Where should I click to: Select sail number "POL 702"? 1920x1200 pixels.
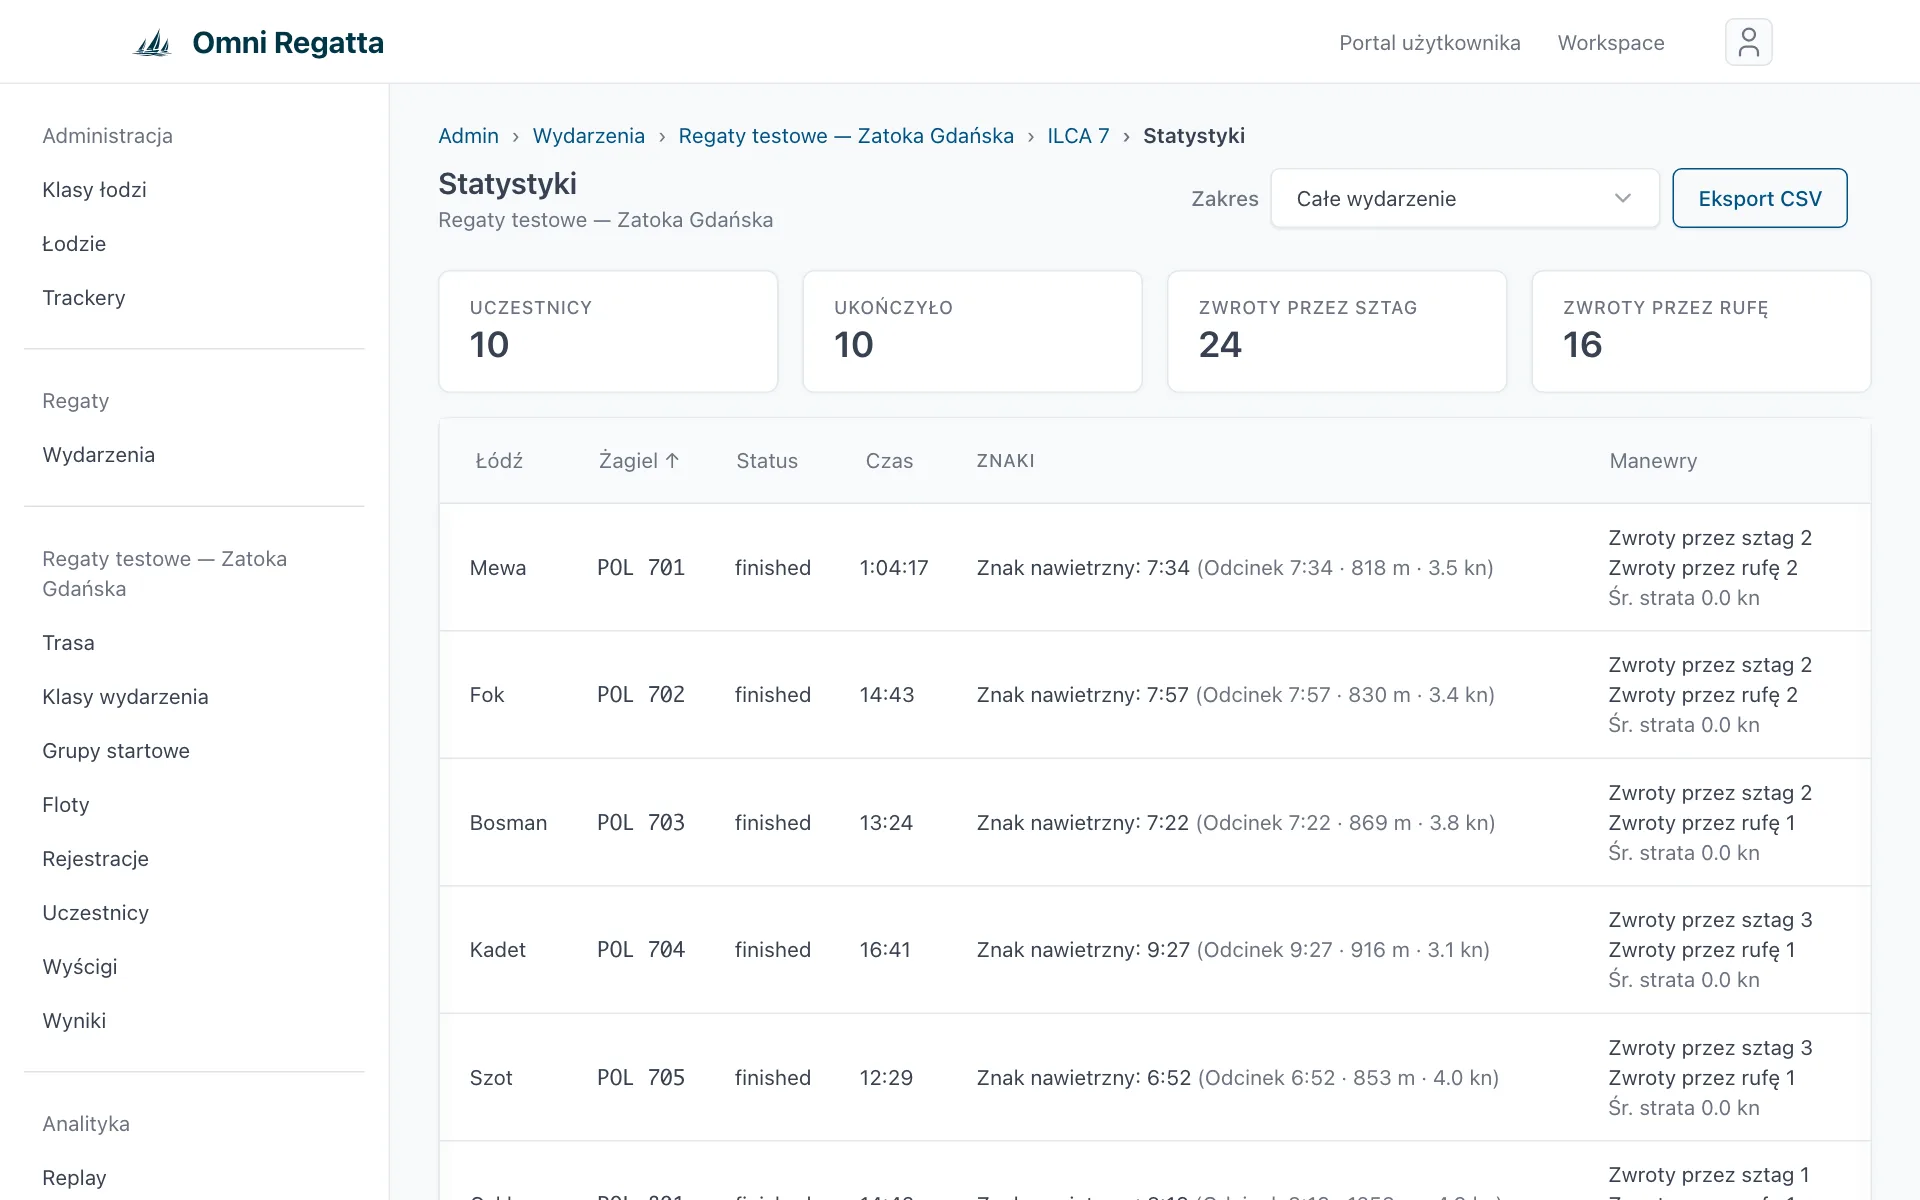click(x=641, y=695)
